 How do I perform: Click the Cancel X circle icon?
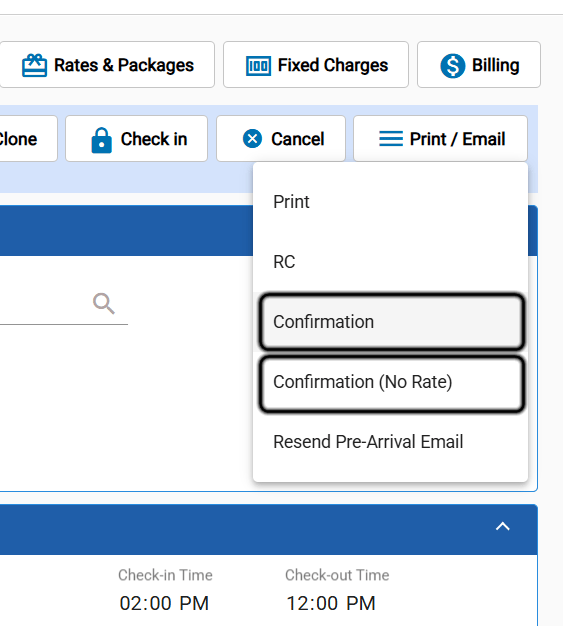(252, 139)
